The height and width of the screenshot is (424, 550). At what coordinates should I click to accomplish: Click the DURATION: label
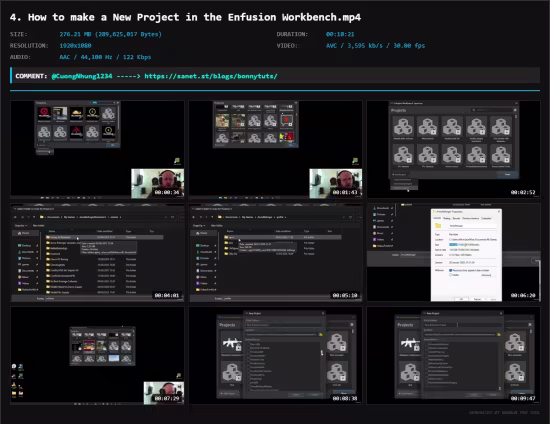(x=292, y=34)
